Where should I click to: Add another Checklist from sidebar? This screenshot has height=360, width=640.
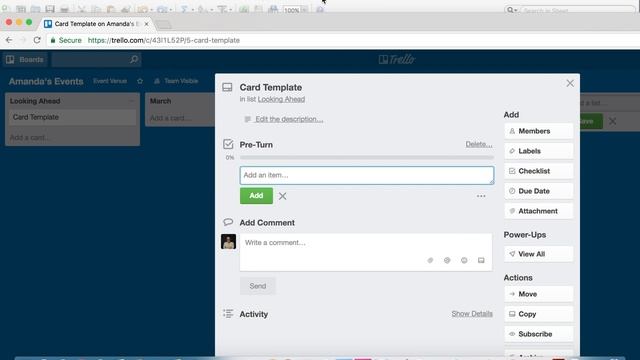click(538, 171)
